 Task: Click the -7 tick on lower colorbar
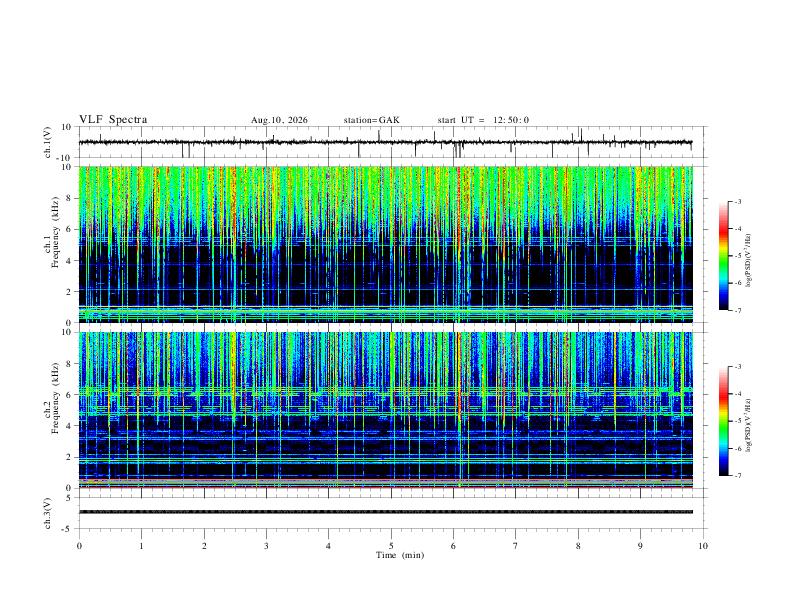(x=738, y=475)
